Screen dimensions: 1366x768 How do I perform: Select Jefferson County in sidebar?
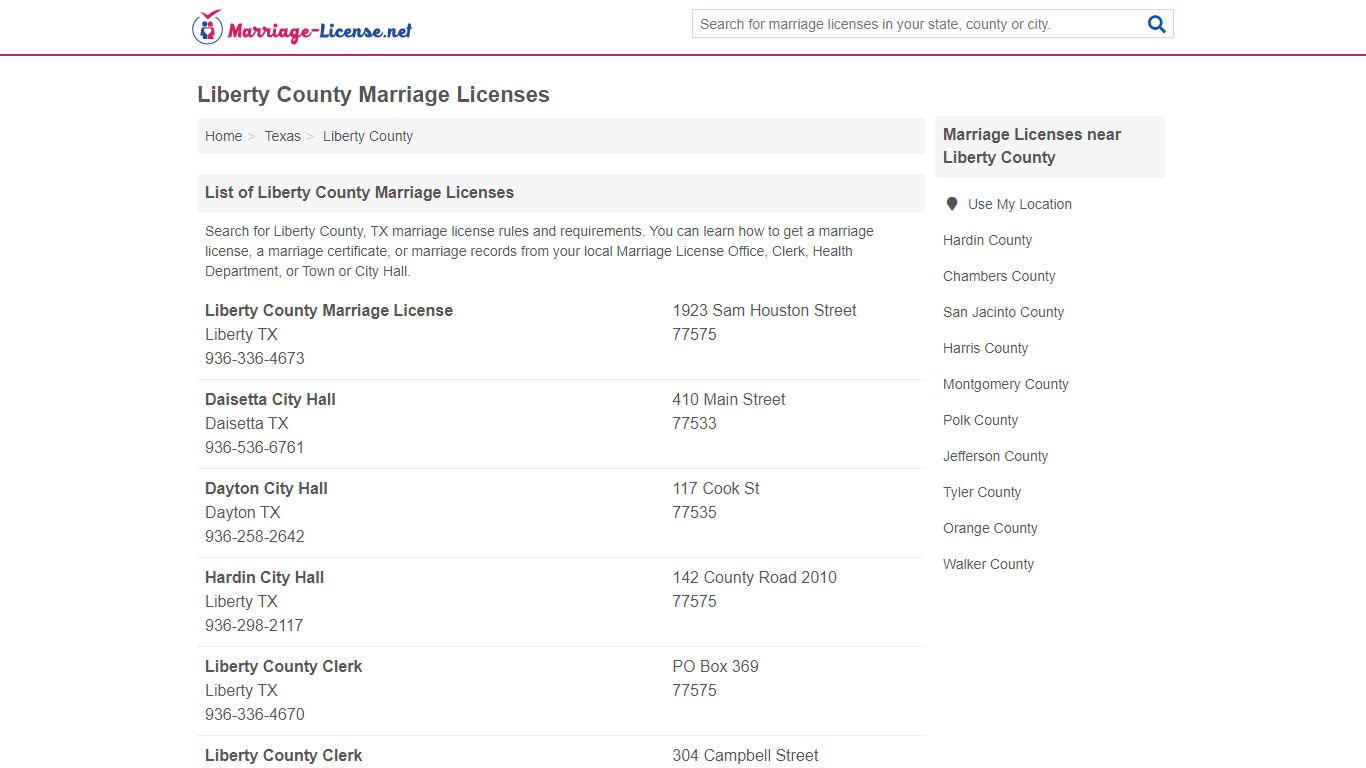(x=995, y=456)
